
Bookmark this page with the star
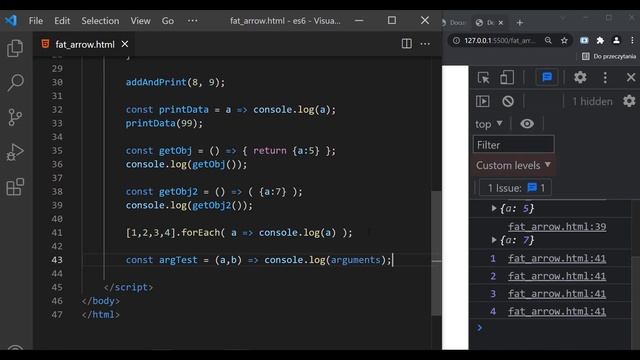pos(564,40)
